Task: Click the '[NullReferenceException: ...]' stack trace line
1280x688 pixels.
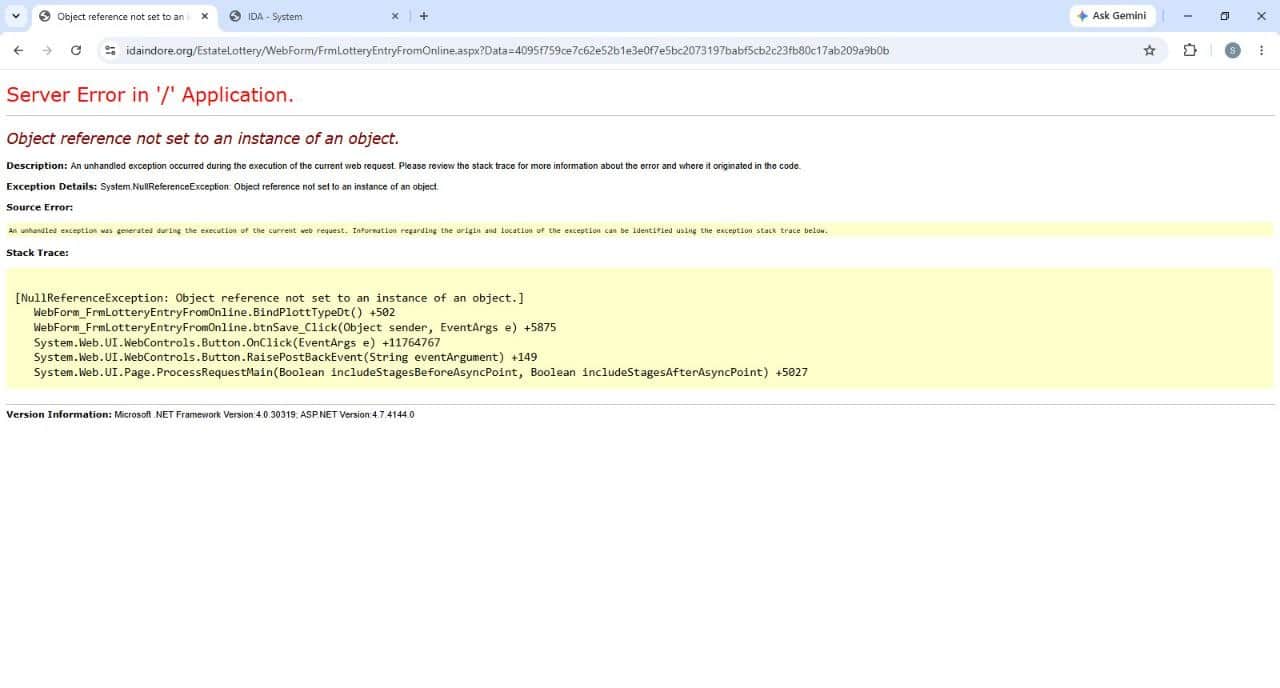Action: [x=270, y=298]
